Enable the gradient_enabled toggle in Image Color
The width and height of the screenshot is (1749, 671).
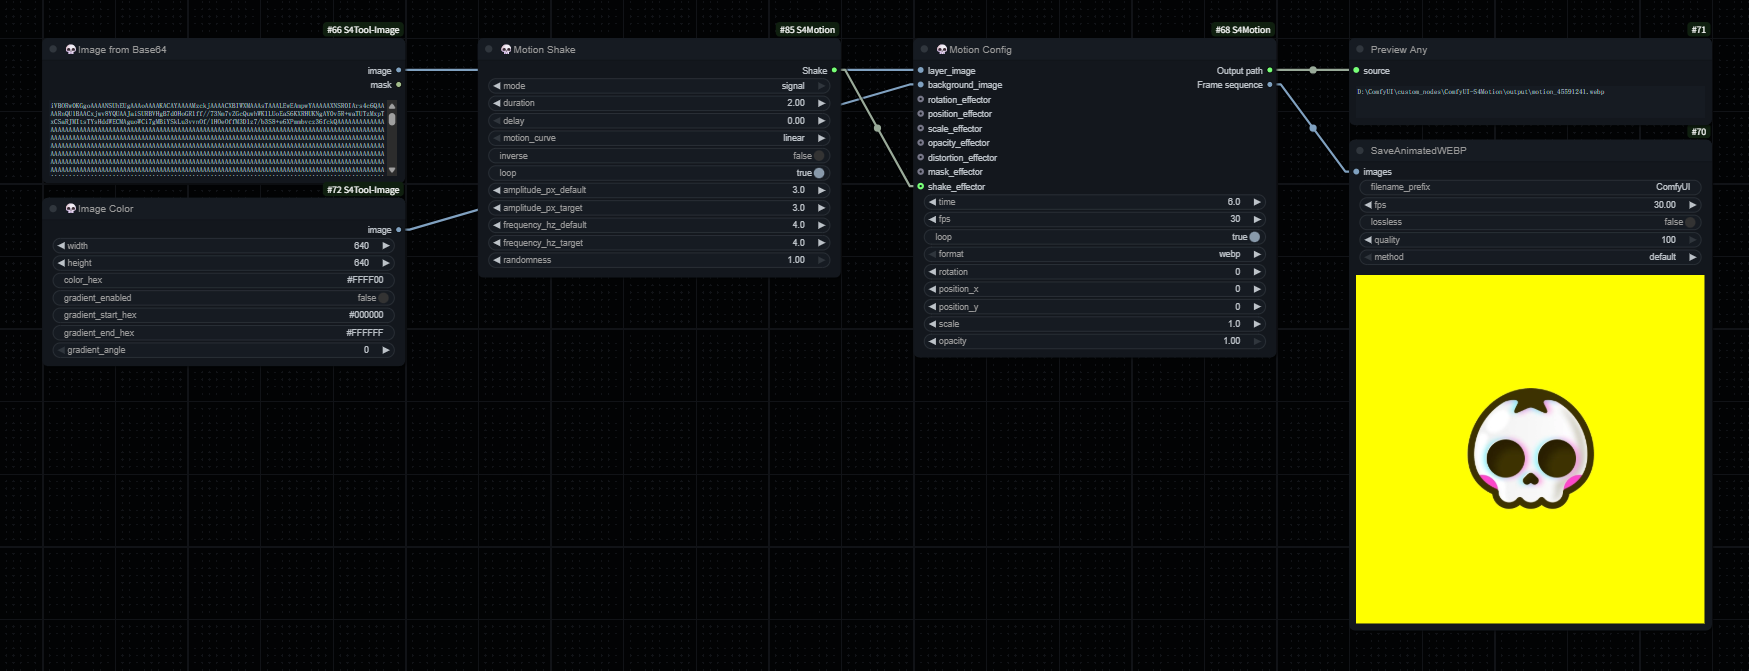(383, 298)
